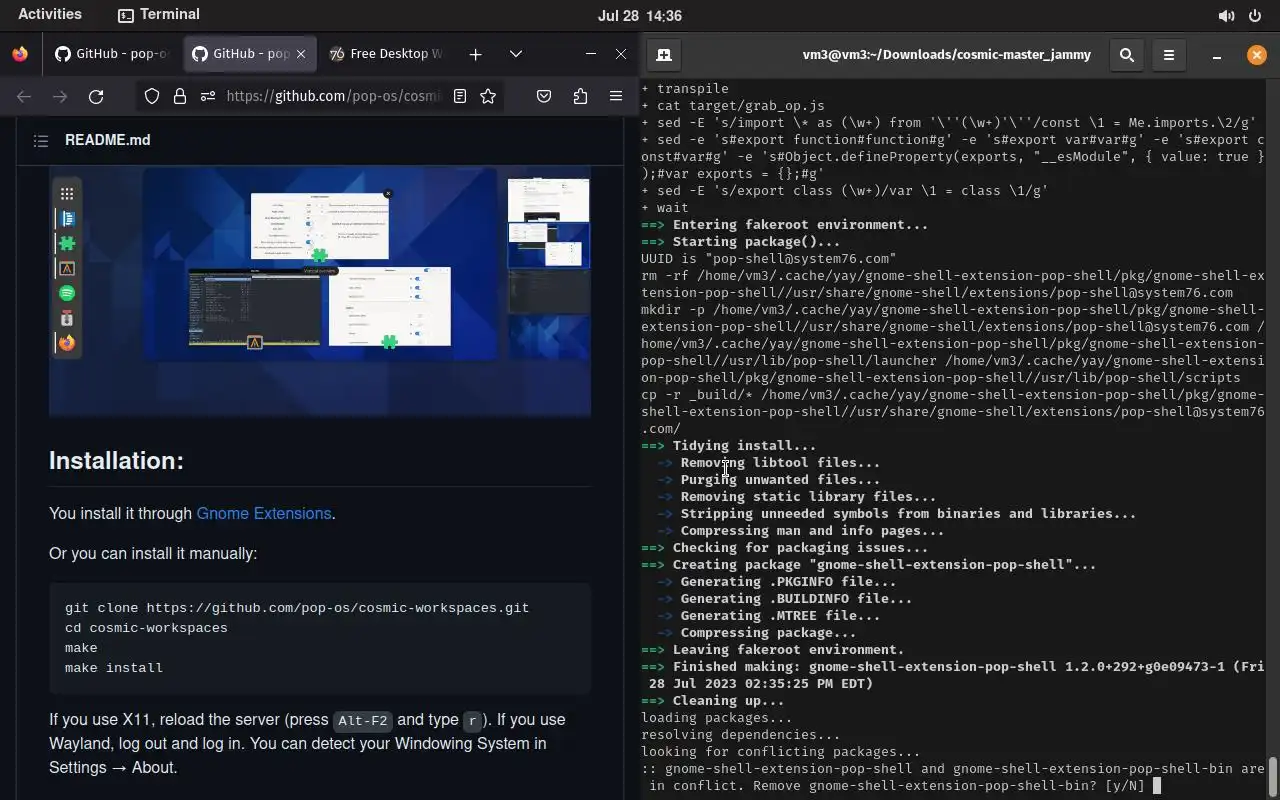Click the volume icon in system tray
This screenshot has height=800, width=1280.
[x=1226, y=15]
